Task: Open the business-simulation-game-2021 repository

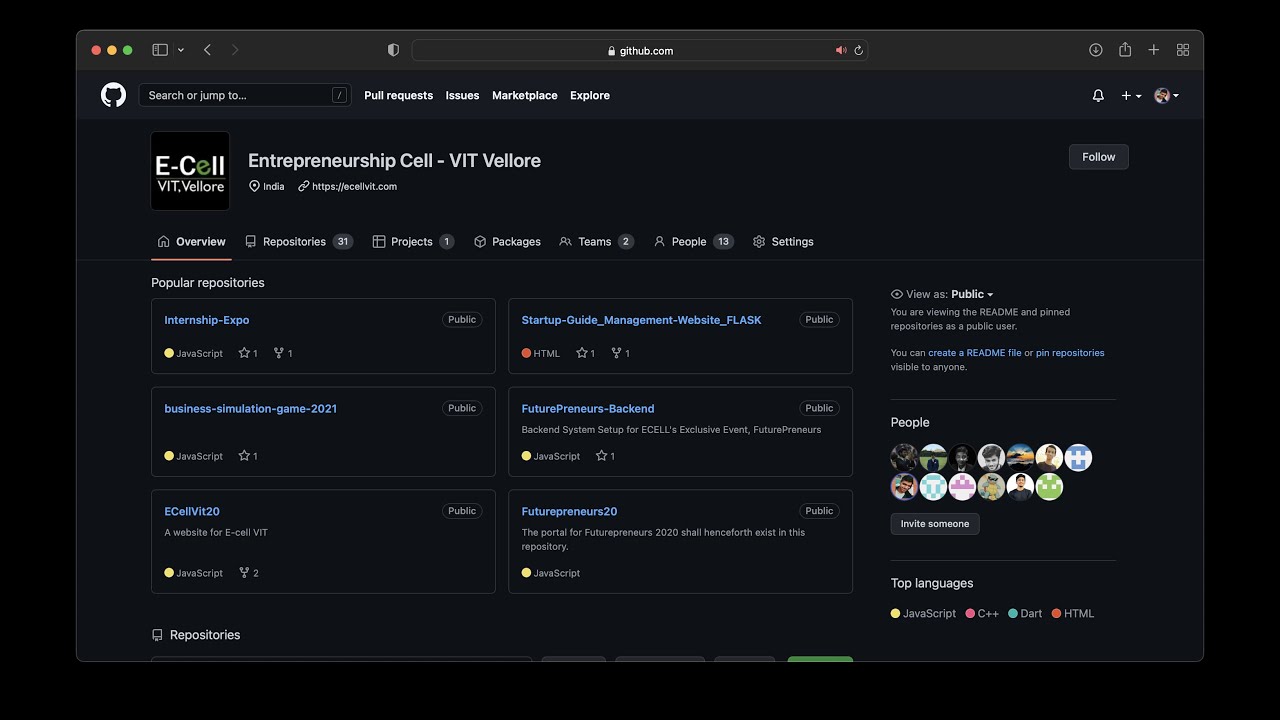Action: point(250,409)
